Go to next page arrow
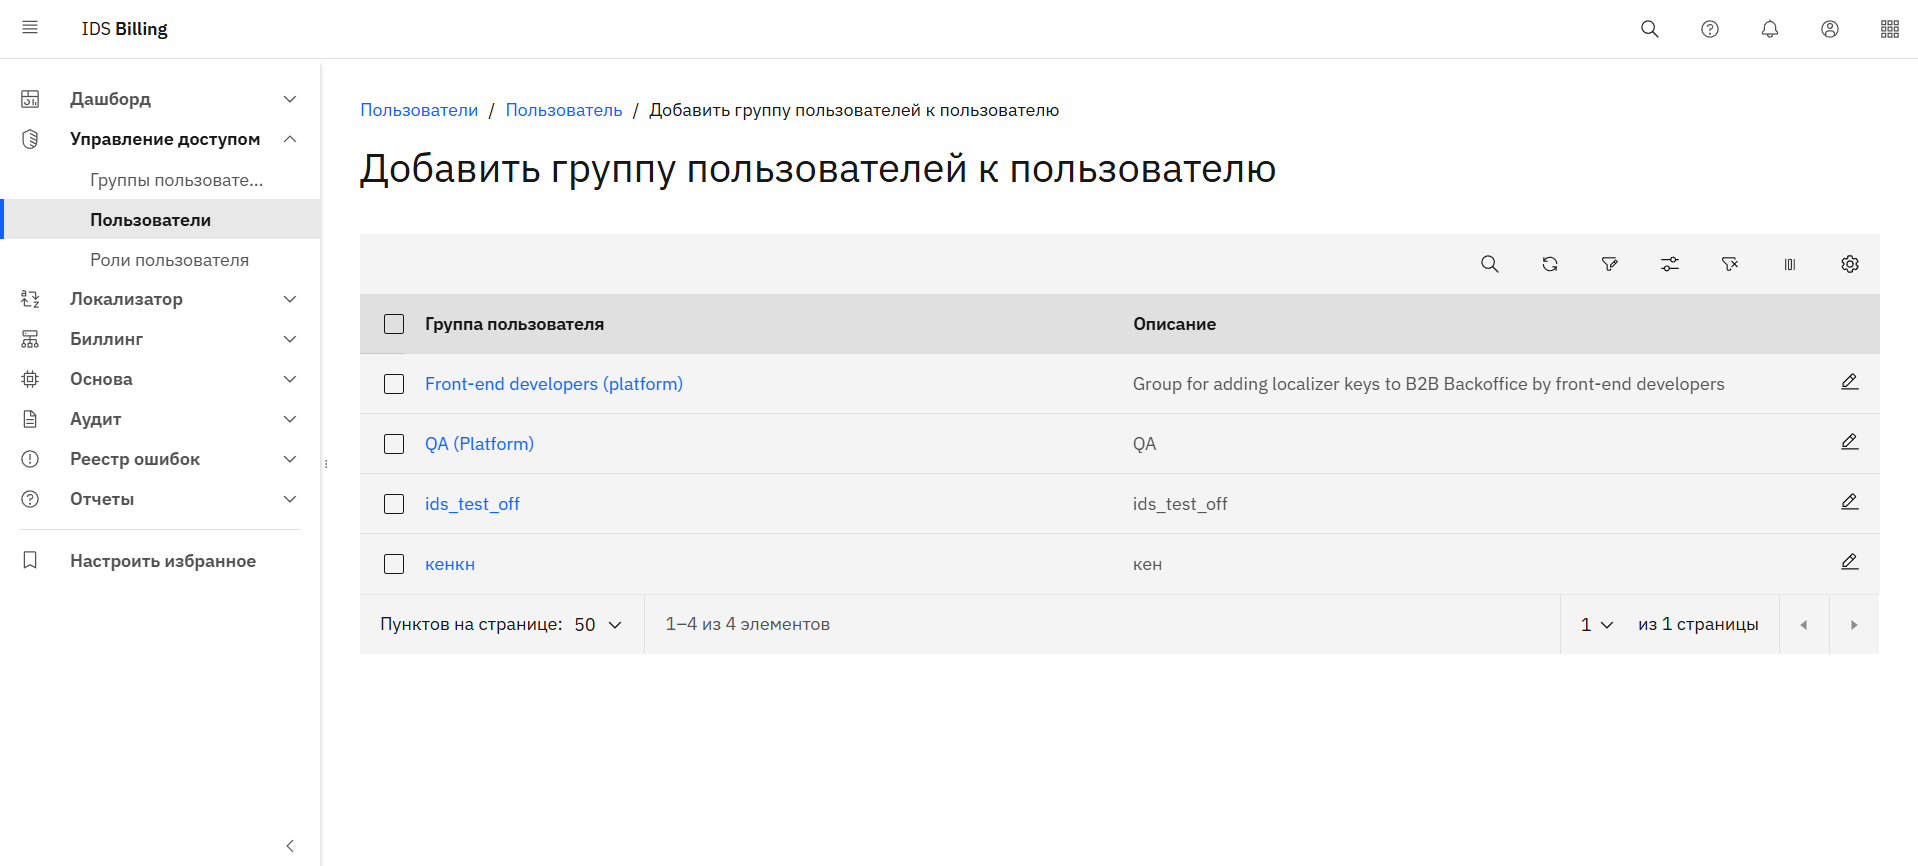 pyautogui.click(x=1853, y=625)
